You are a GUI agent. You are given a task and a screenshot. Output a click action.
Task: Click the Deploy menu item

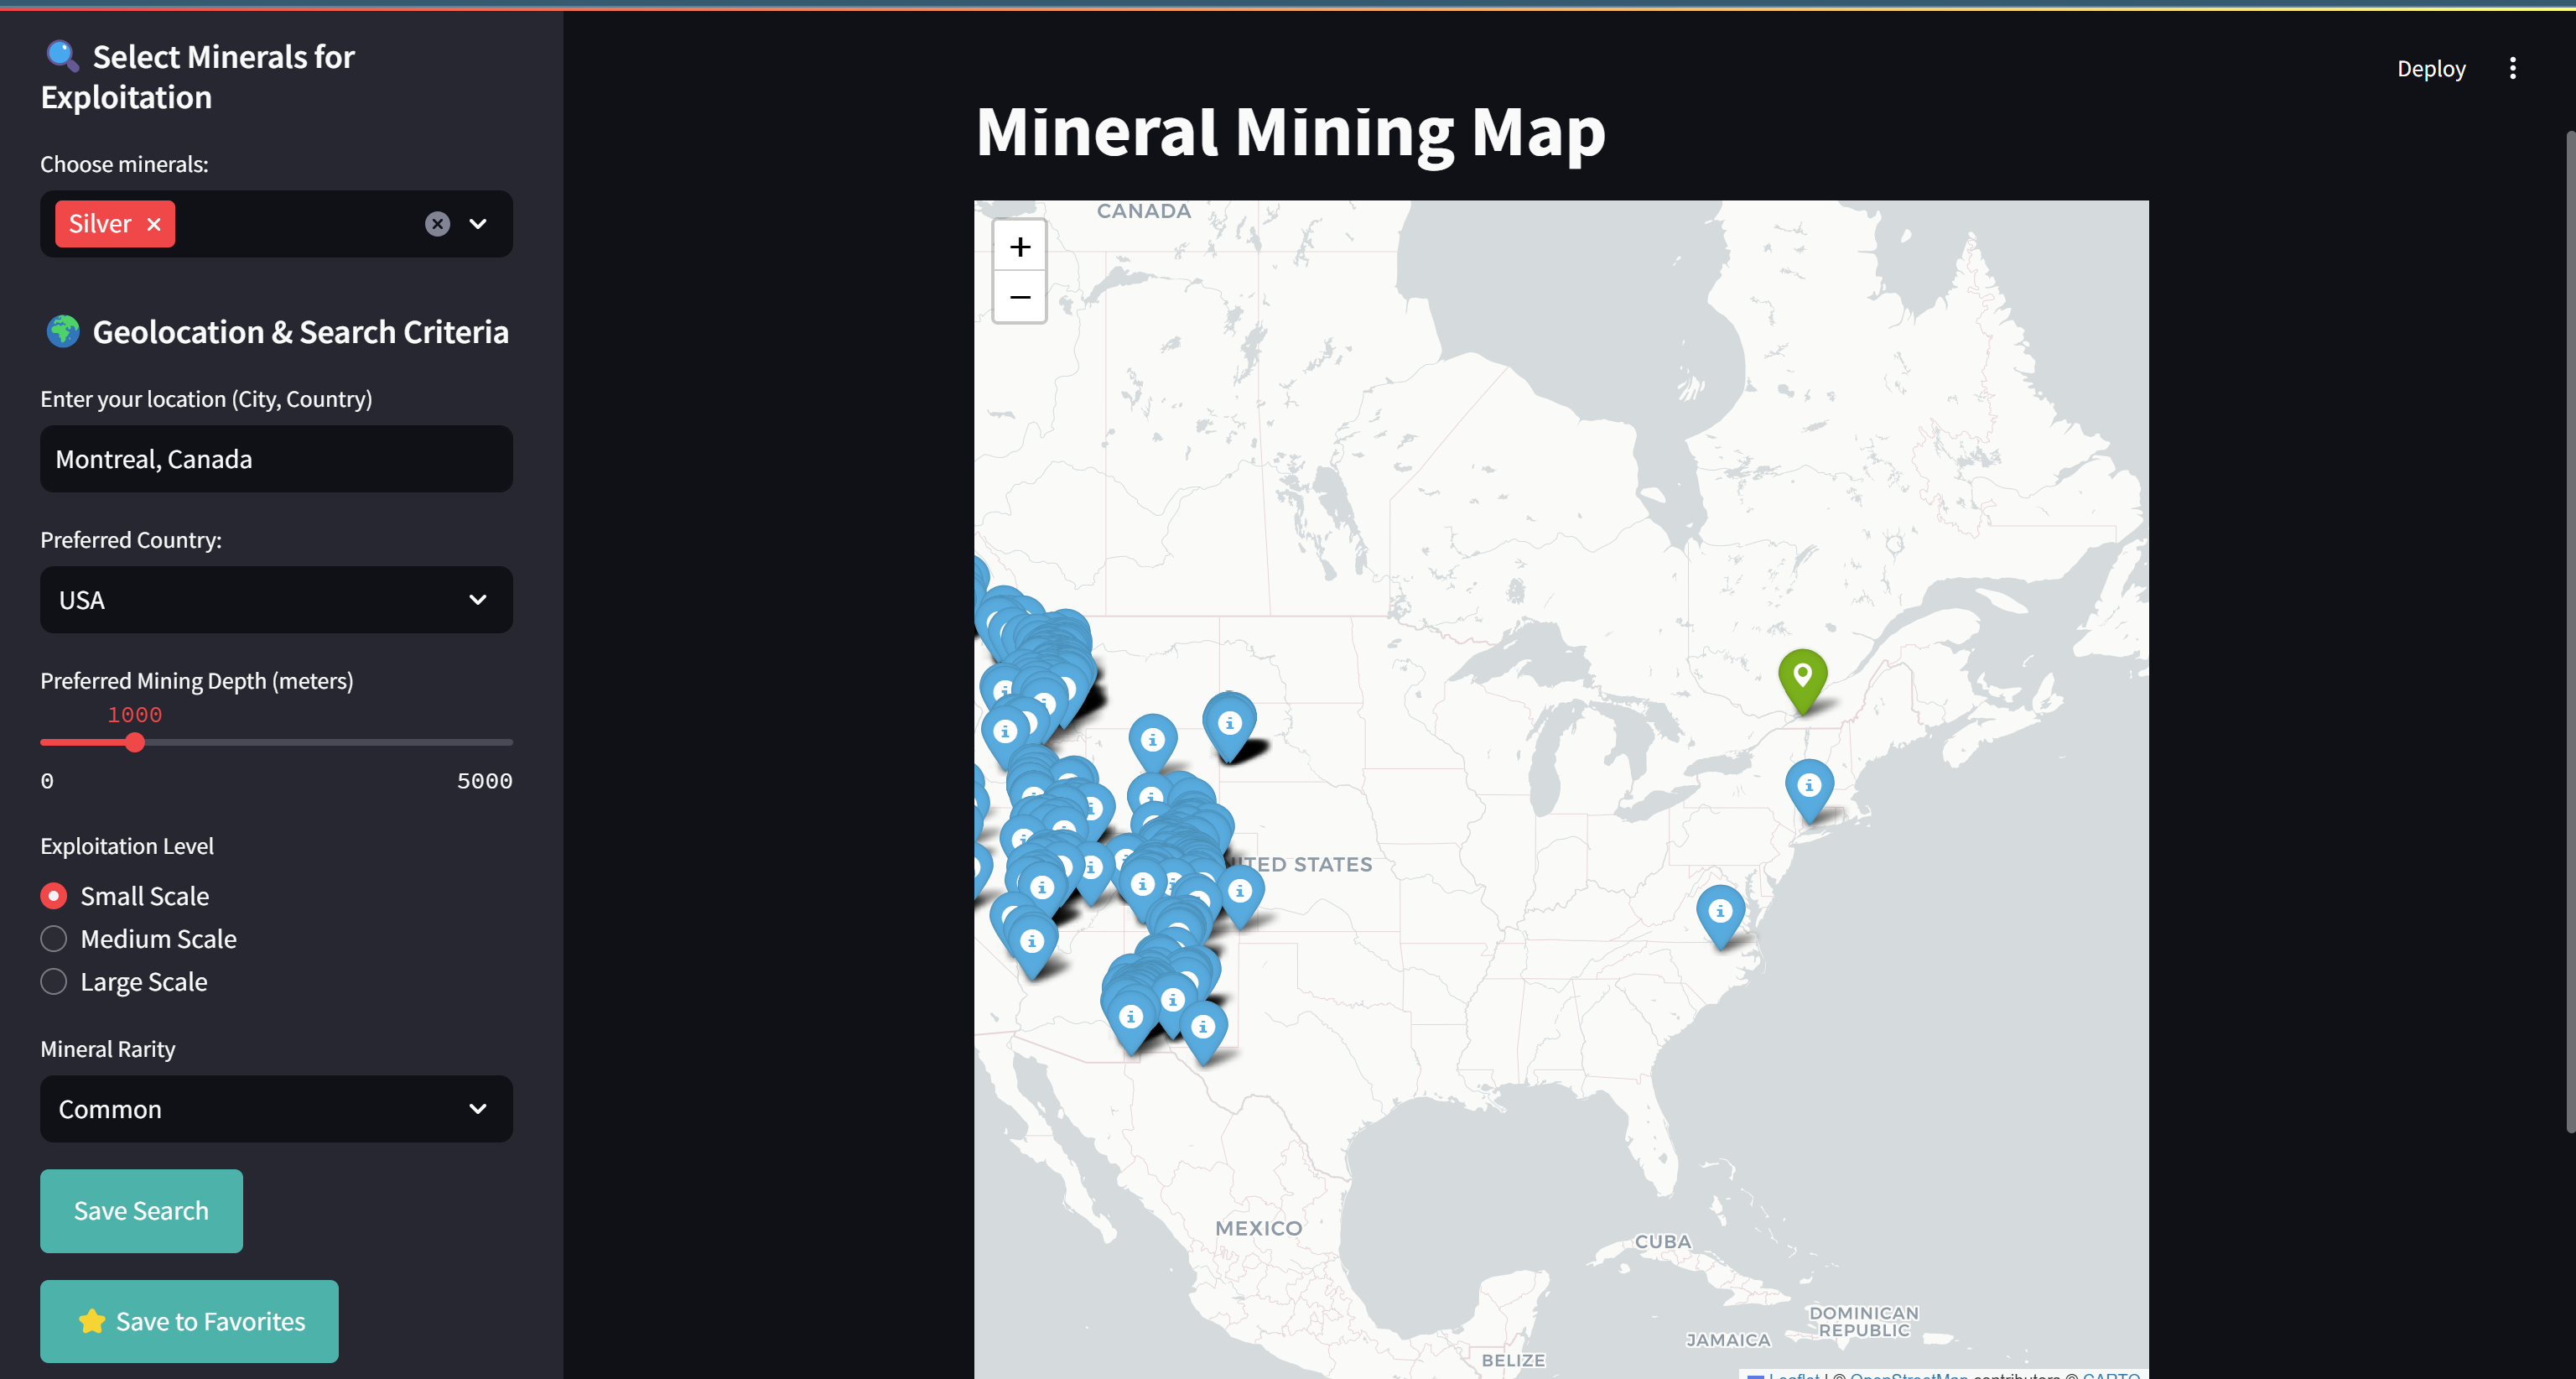coord(2430,69)
